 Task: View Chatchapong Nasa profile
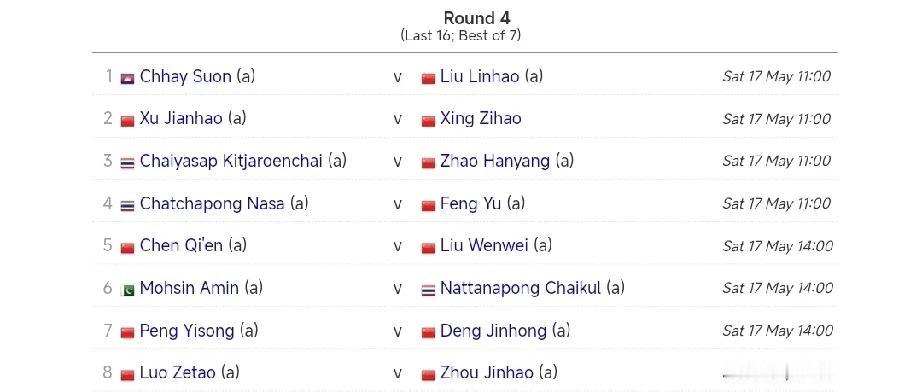pos(212,204)
